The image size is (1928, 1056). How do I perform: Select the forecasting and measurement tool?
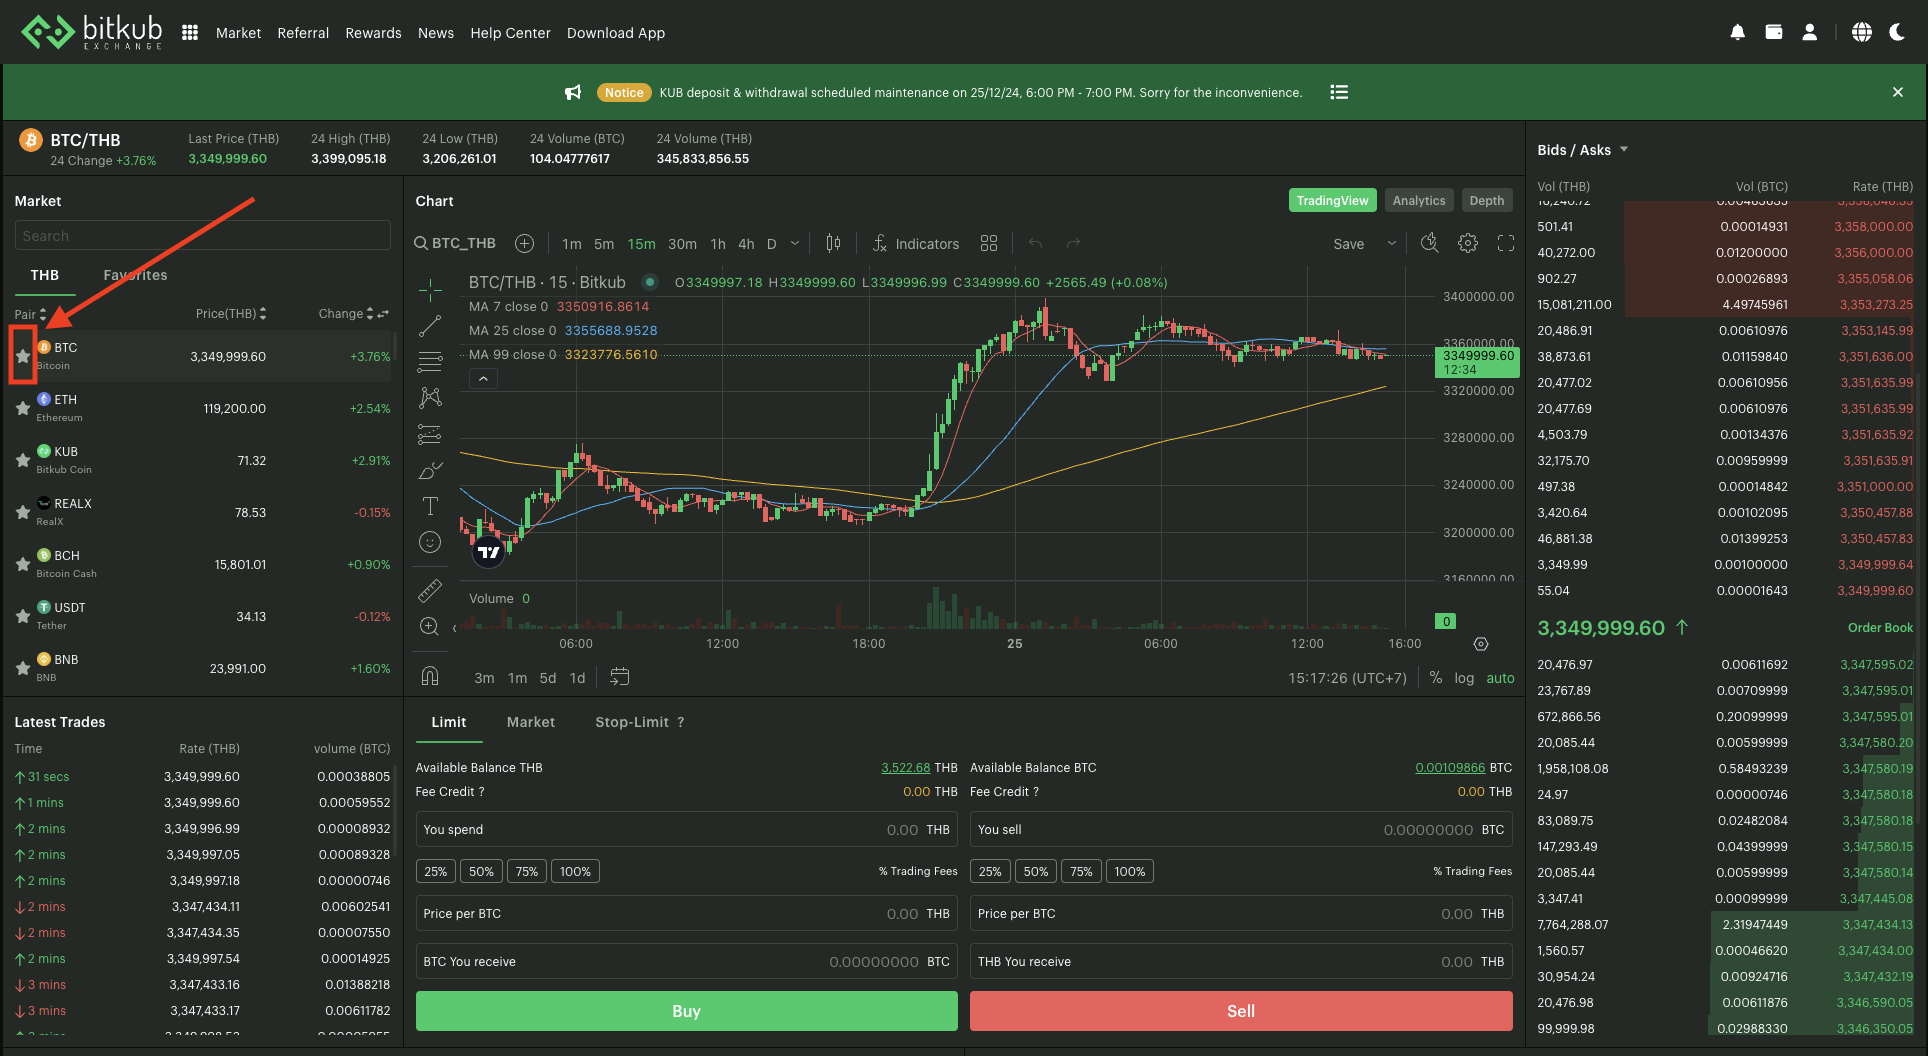click(x=430, y=434)
